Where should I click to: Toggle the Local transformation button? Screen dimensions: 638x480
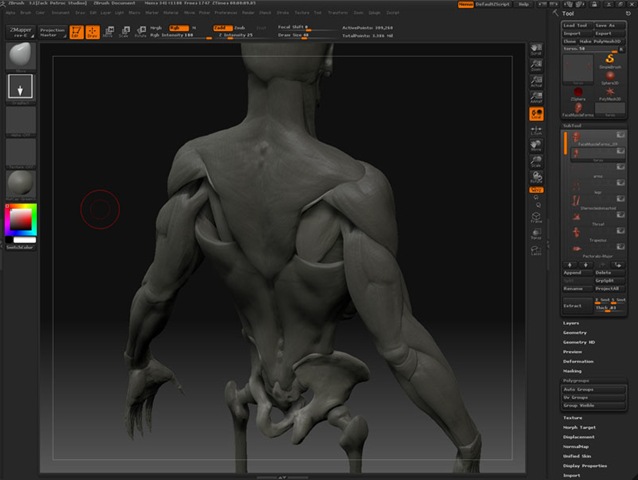pos(536,114)
